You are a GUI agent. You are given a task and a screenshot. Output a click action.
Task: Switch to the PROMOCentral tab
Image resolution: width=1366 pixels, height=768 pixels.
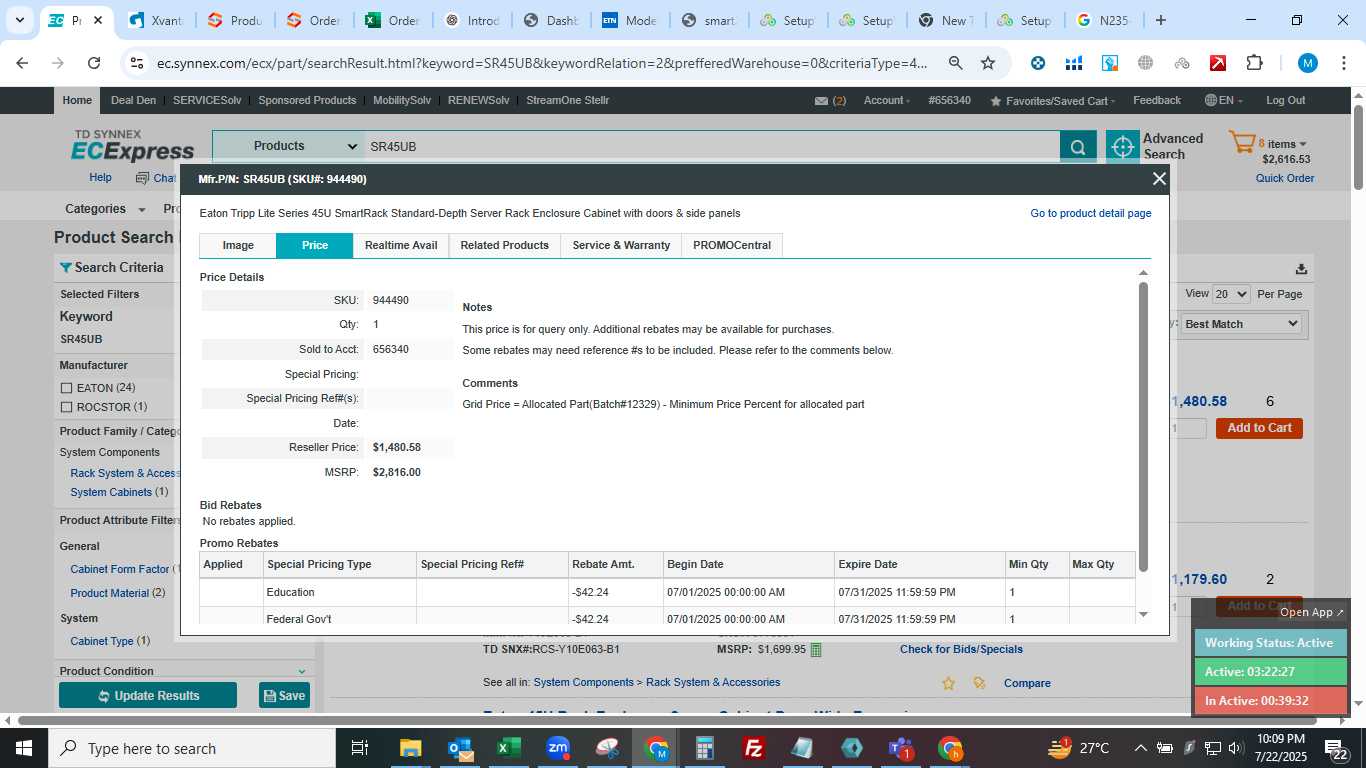coord(732,245)
